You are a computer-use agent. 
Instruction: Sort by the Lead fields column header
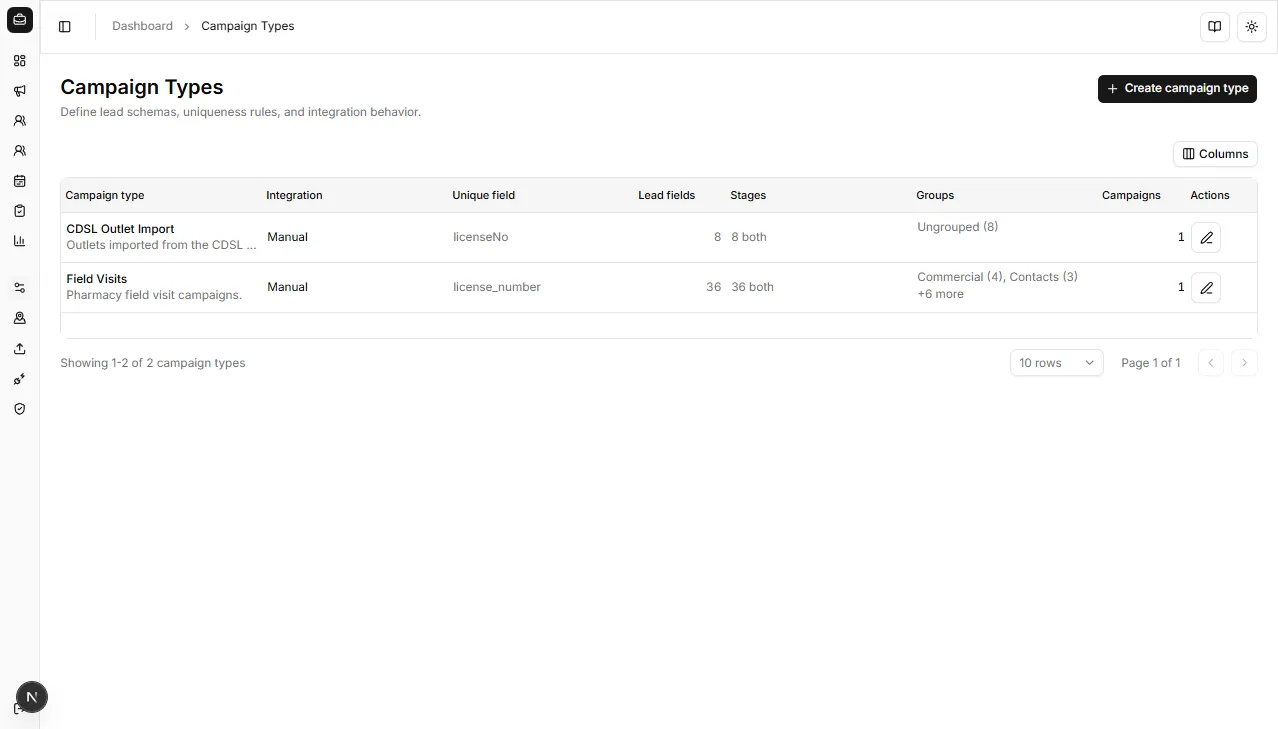666,195
